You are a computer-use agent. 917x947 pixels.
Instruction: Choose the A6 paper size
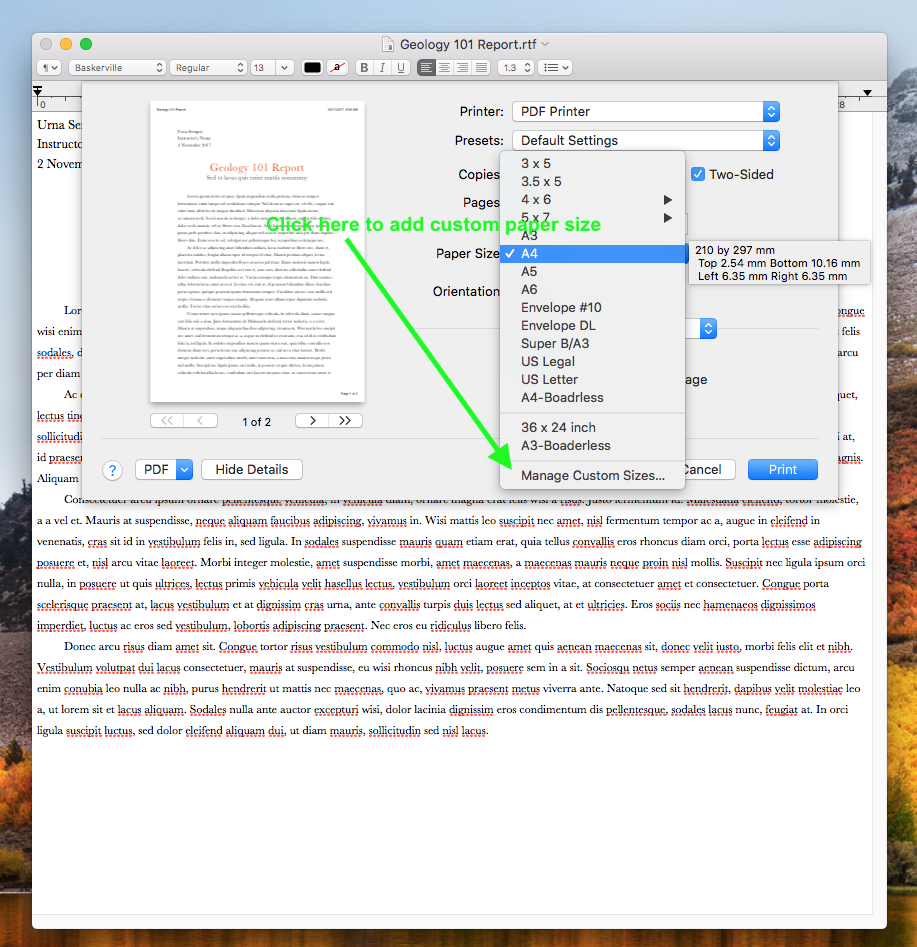coord(593,290)
